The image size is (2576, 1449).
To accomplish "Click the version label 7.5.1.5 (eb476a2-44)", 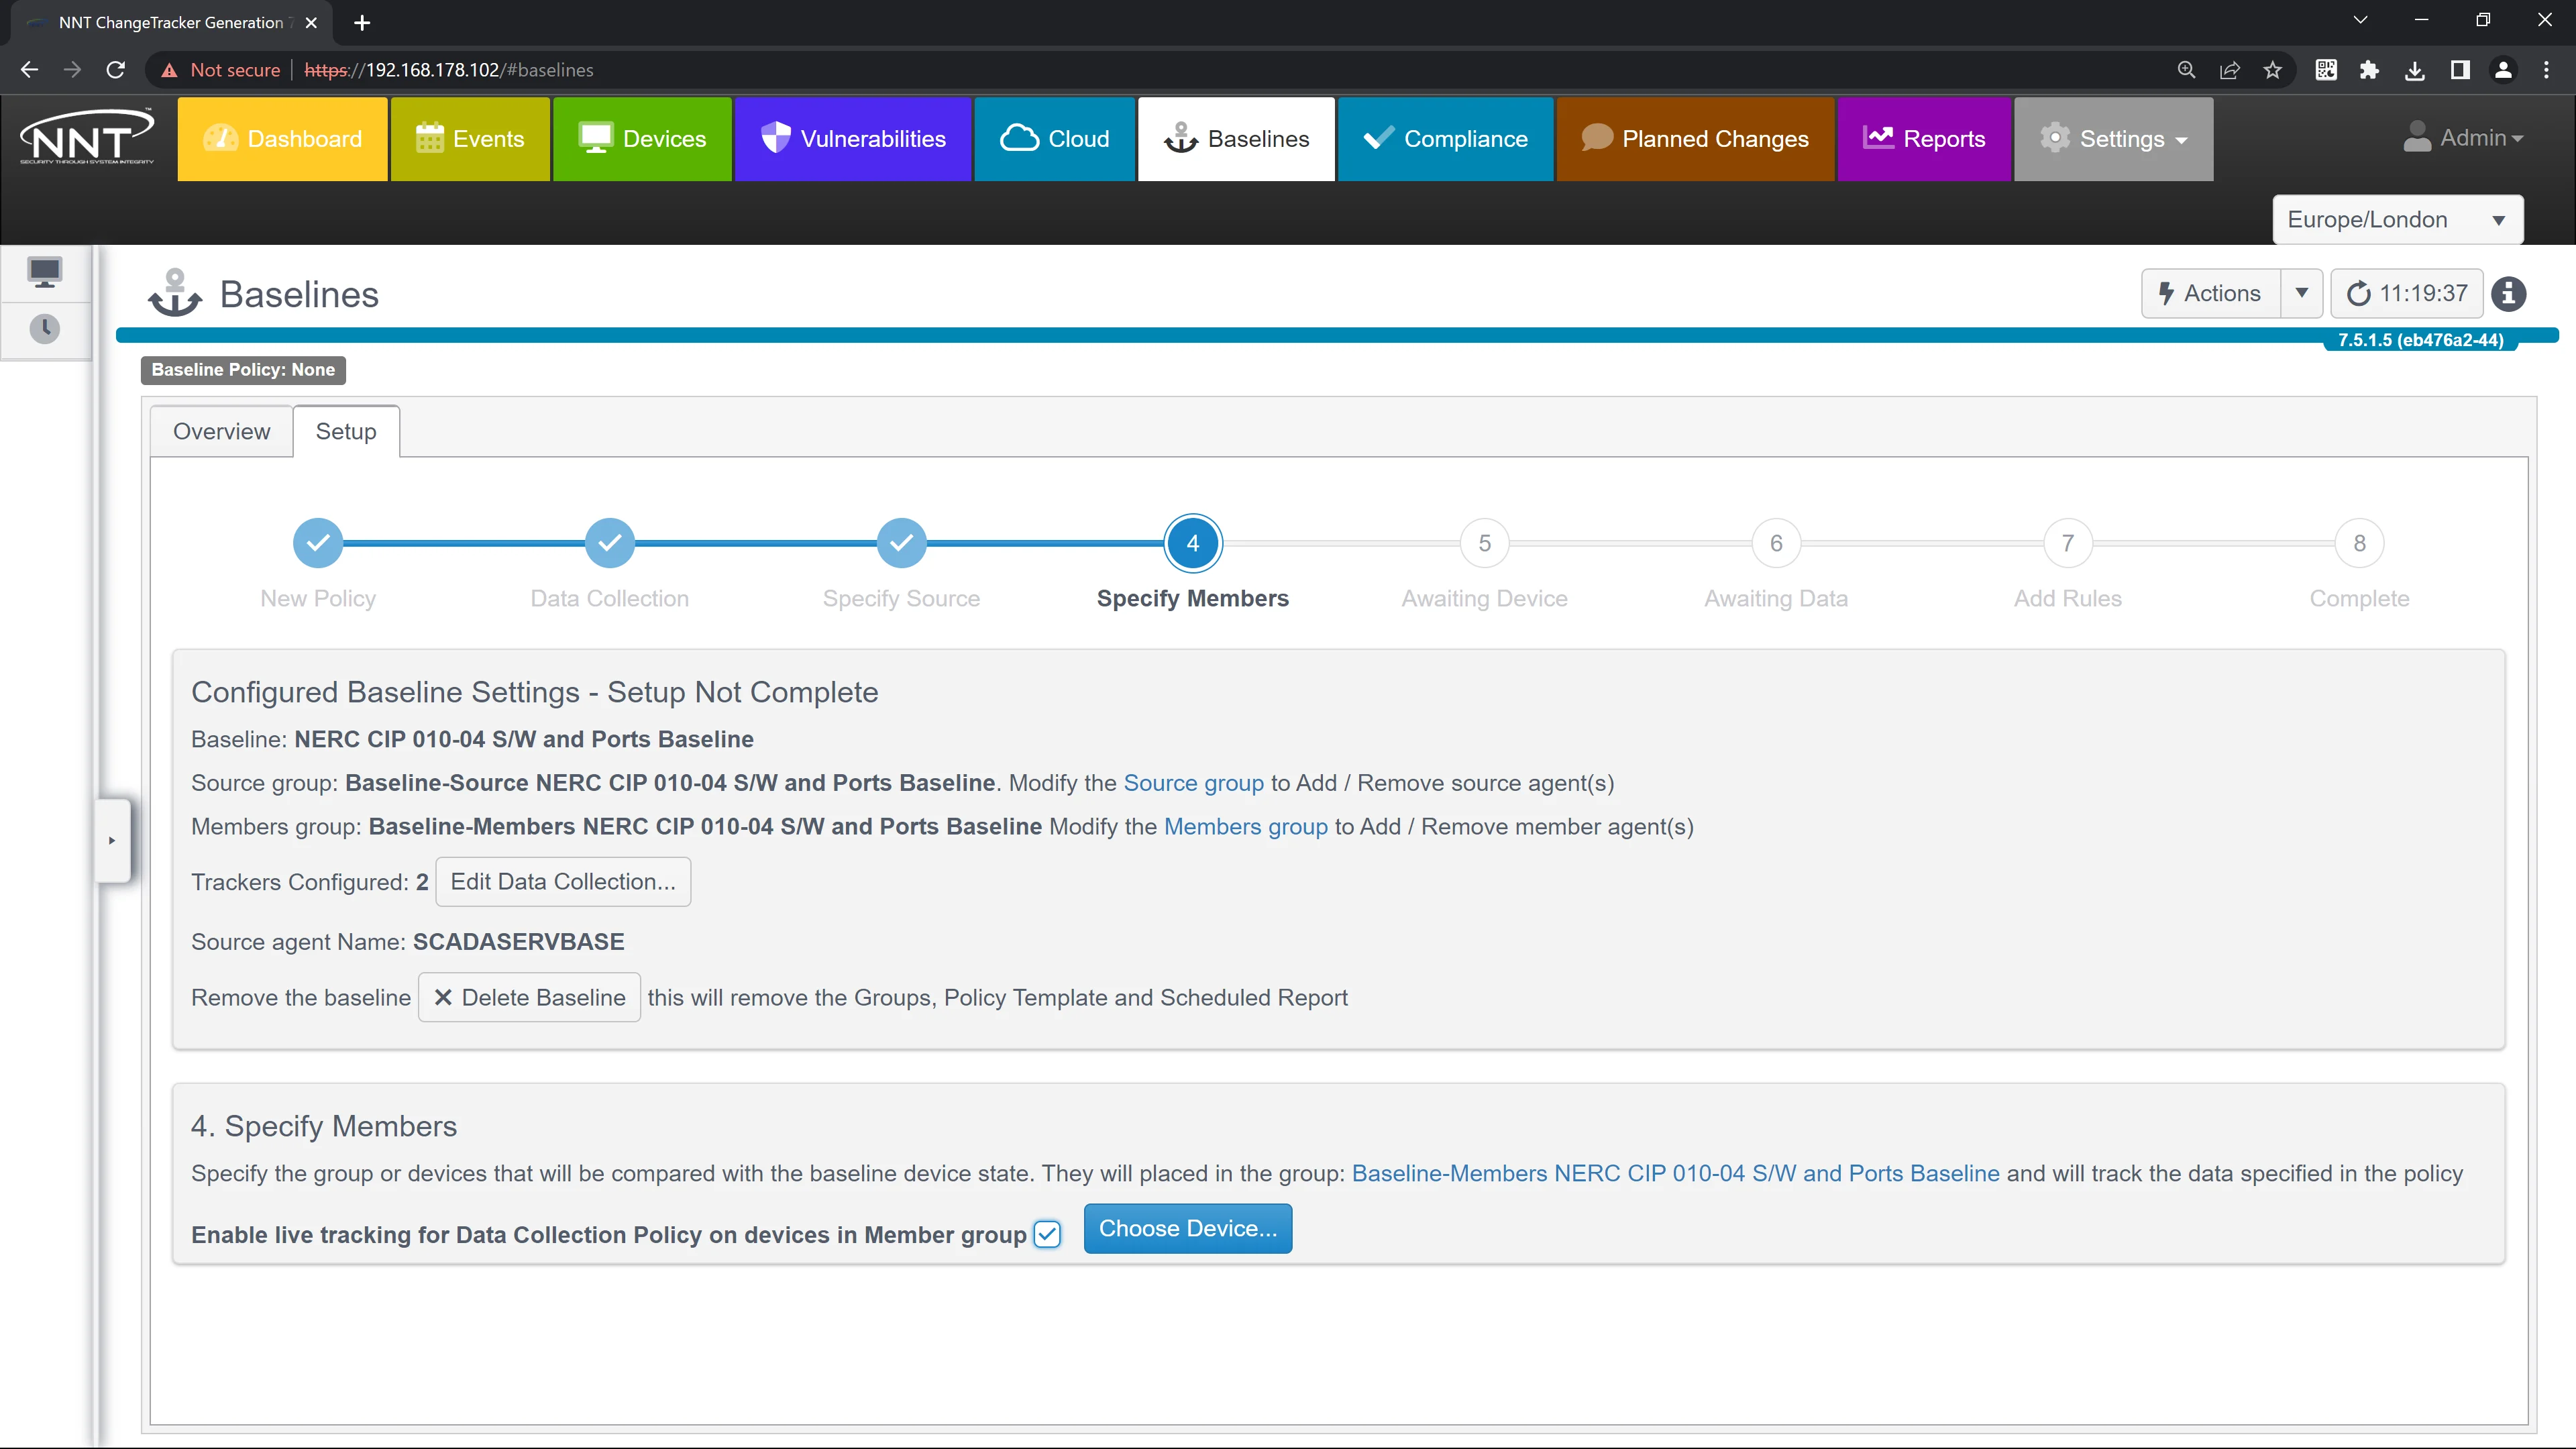I will 2420,340.
